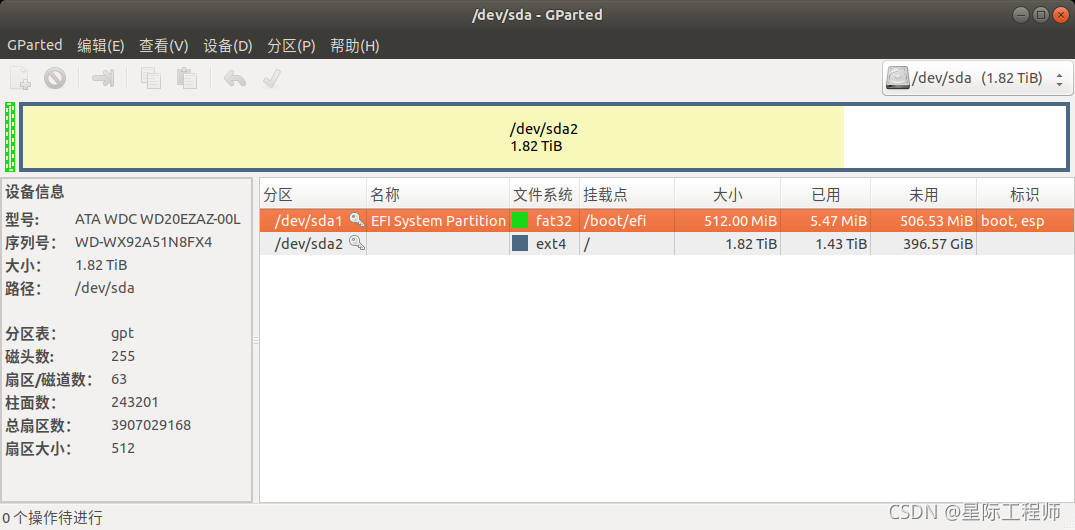Open the 查看(V) menu
Screen dimensions: 1075x530
164,46
